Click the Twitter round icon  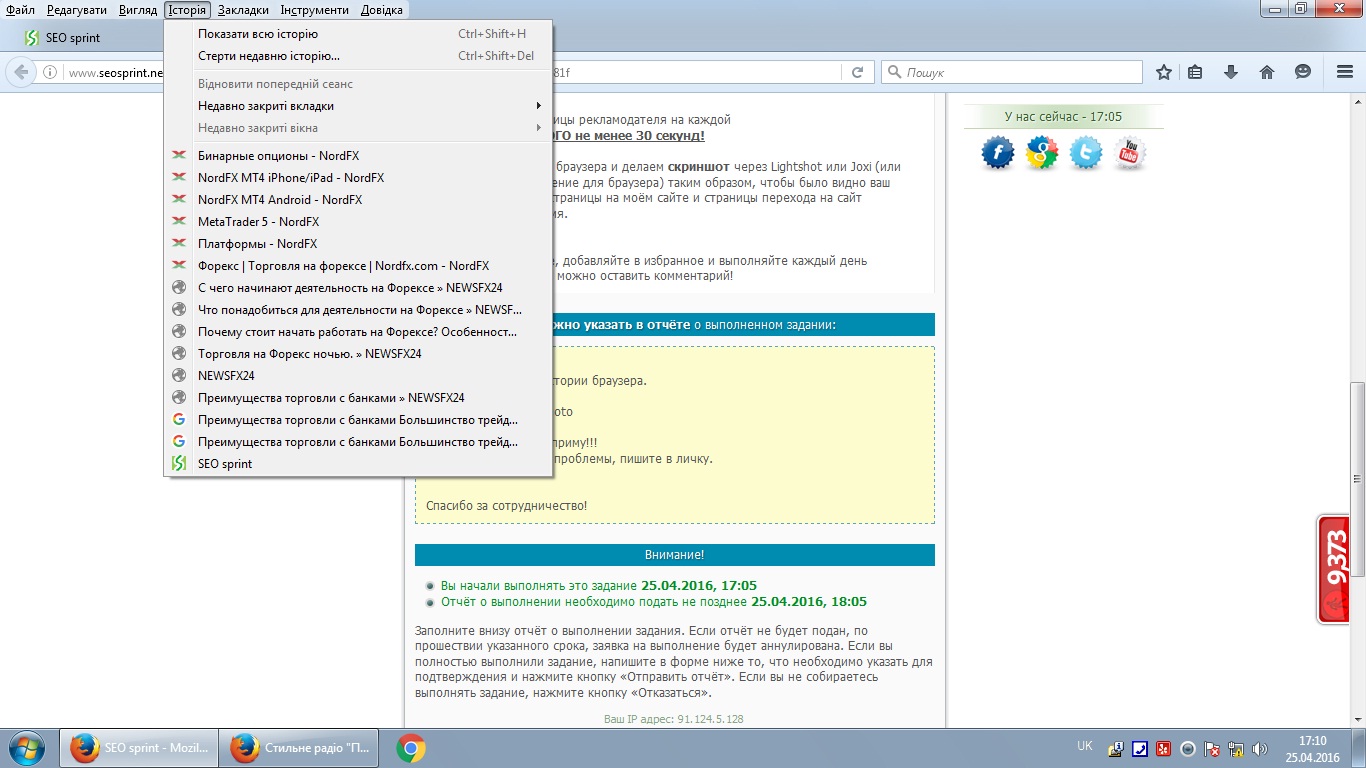pyautogui.click(x=1086, y=153)
